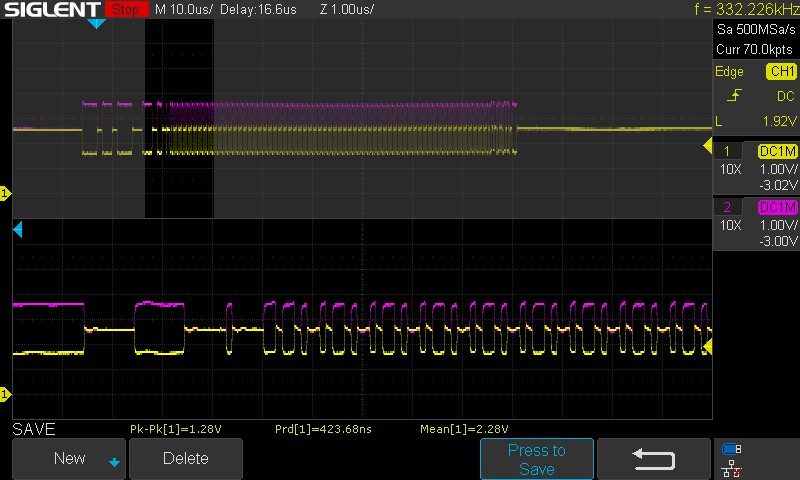Screen dimensions: 800x480
Task: Click the Prd[1]=423.68ns measurement
Action: coord(323,429)
